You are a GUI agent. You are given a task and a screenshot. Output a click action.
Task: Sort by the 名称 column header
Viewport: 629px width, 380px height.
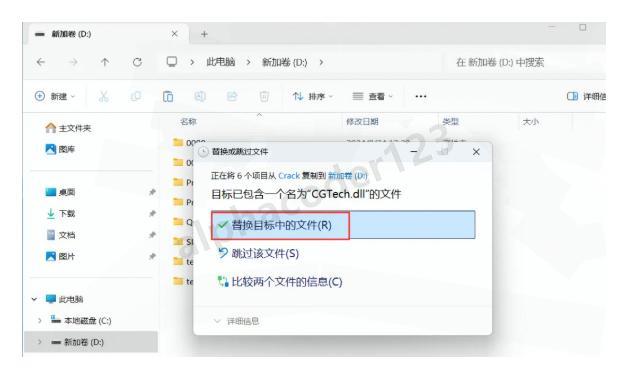tap(189, 122)
